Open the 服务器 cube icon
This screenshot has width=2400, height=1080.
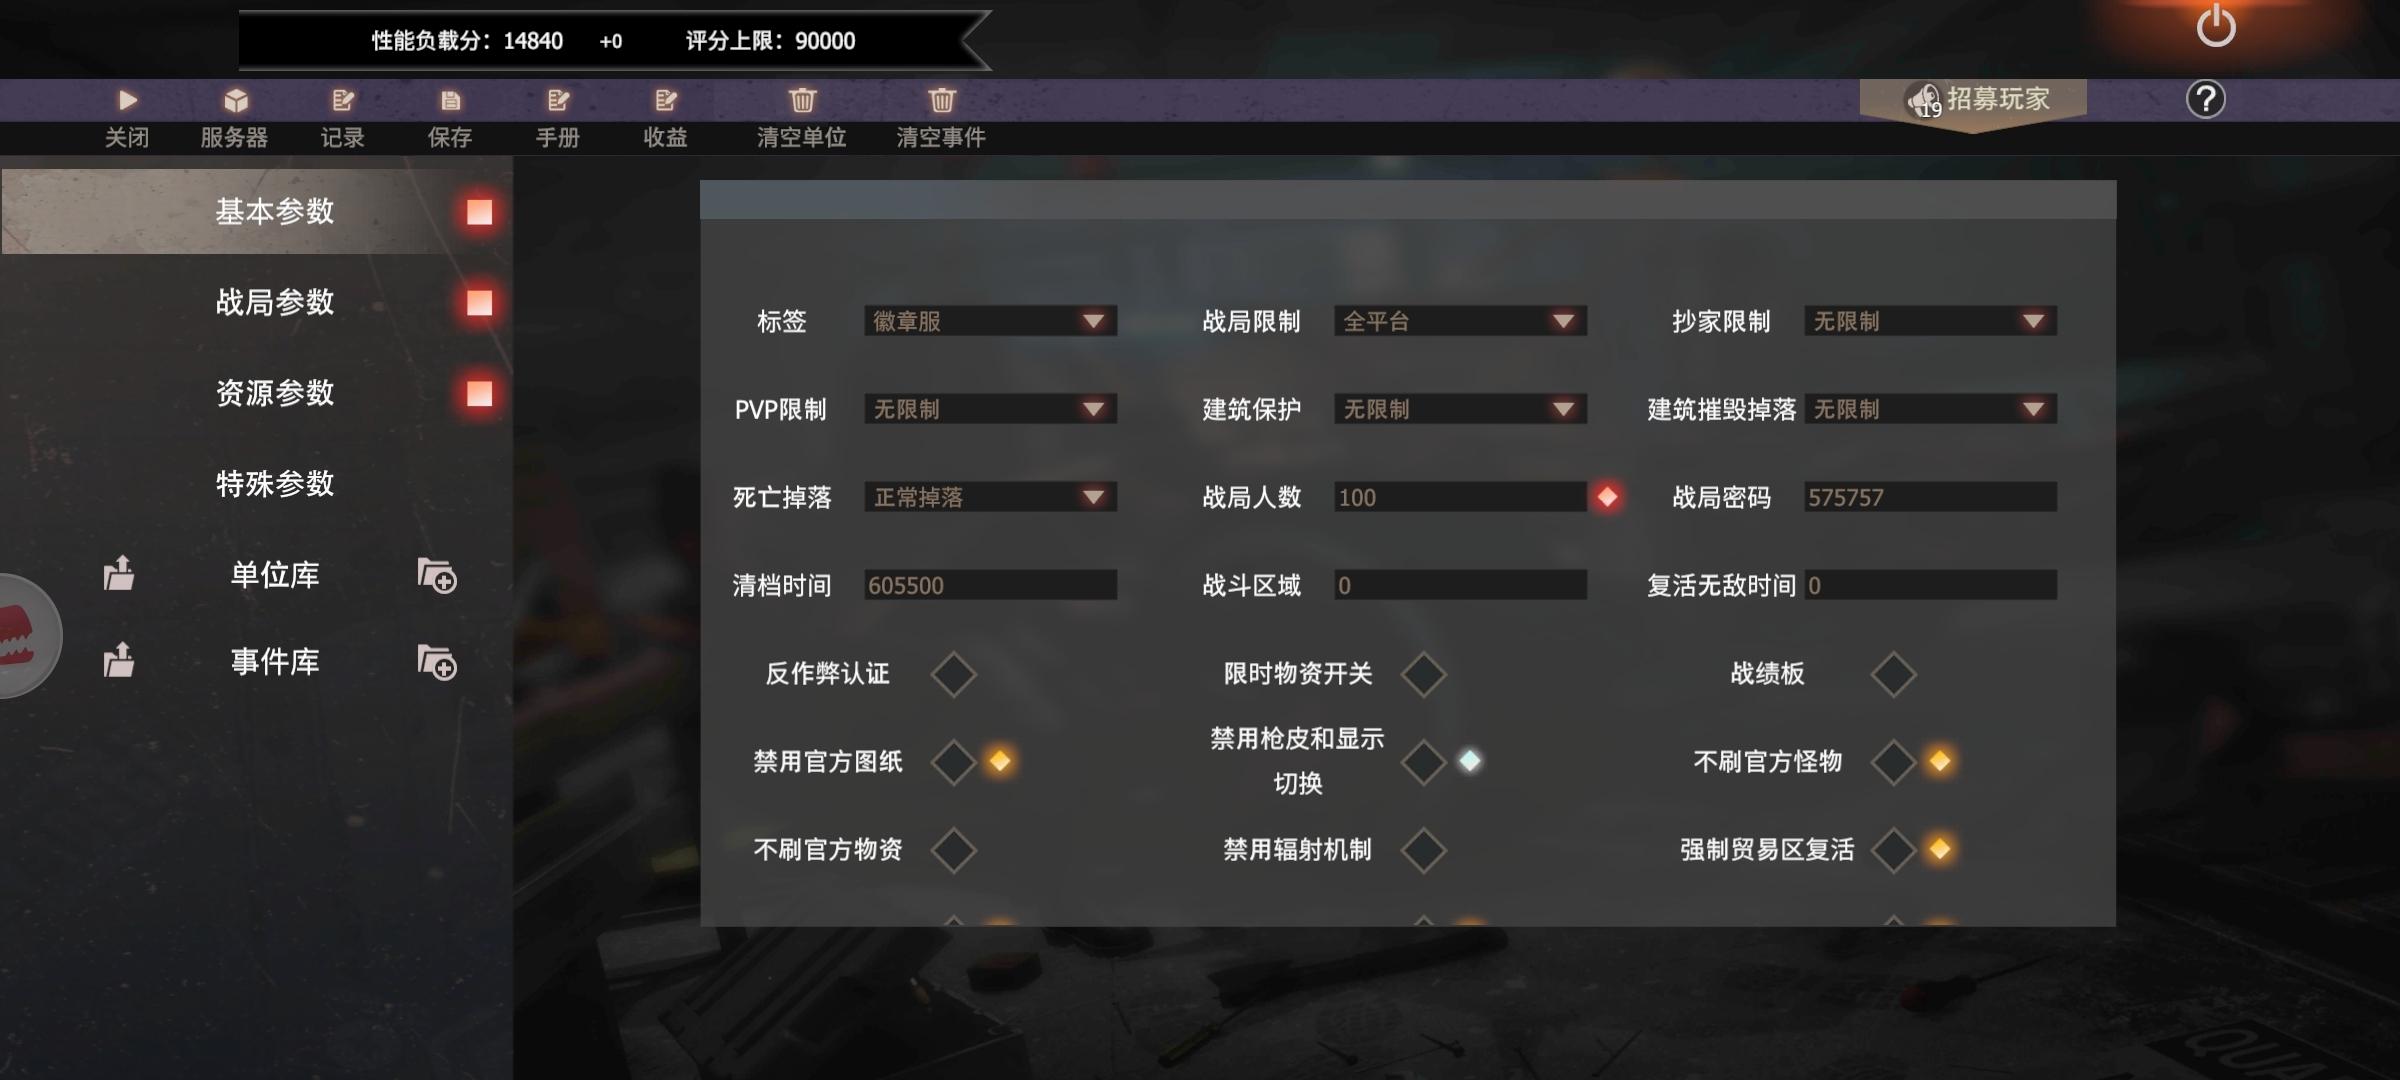click(x=235, y=100)
